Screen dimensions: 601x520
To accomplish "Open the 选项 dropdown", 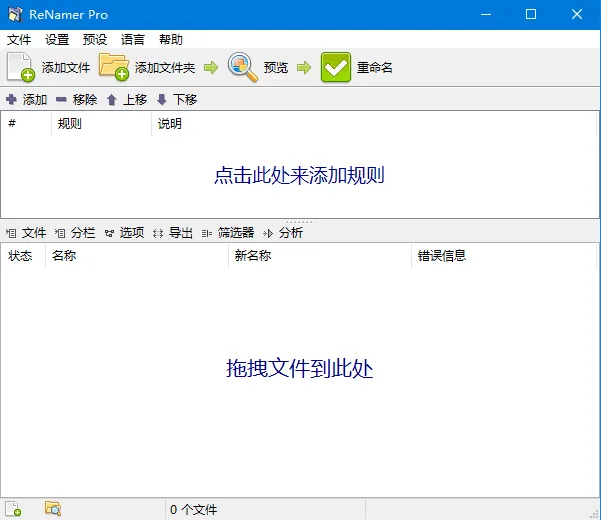I will coord(124,233).
